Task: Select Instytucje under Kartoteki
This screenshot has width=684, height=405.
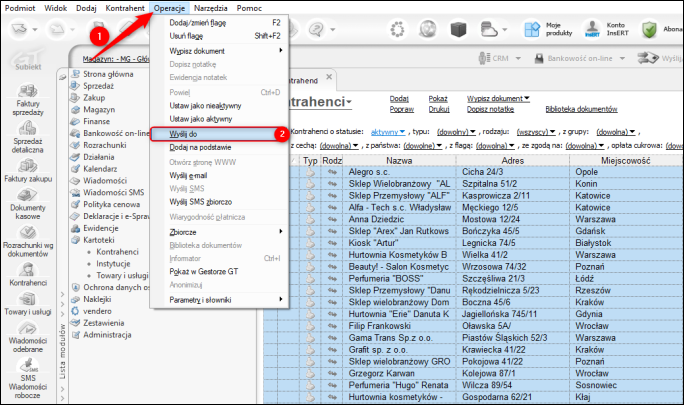Action: point(113,264)
